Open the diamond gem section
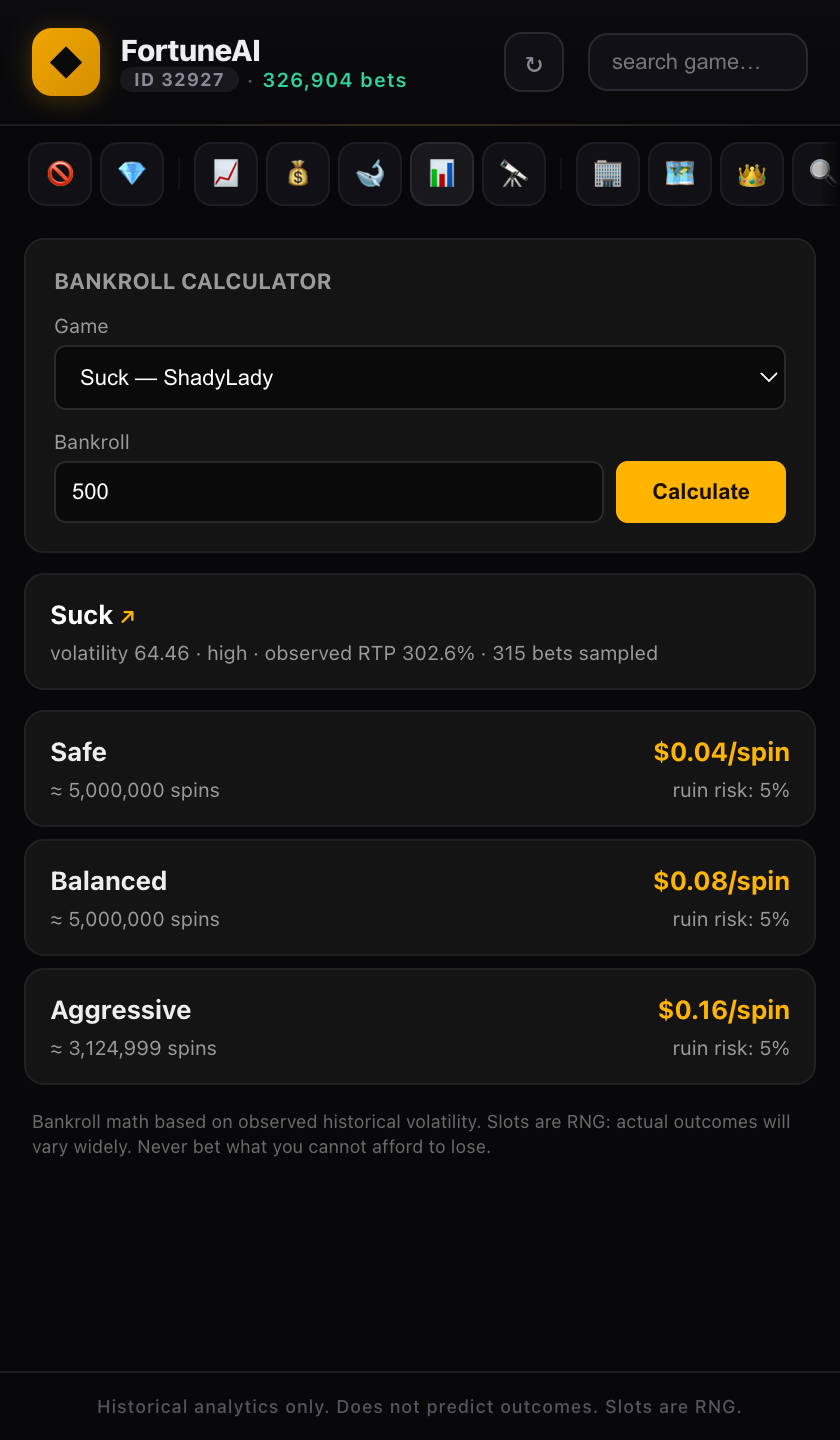Image resolution: width=840 pixels, height=1440 pixels. [131, 173]
